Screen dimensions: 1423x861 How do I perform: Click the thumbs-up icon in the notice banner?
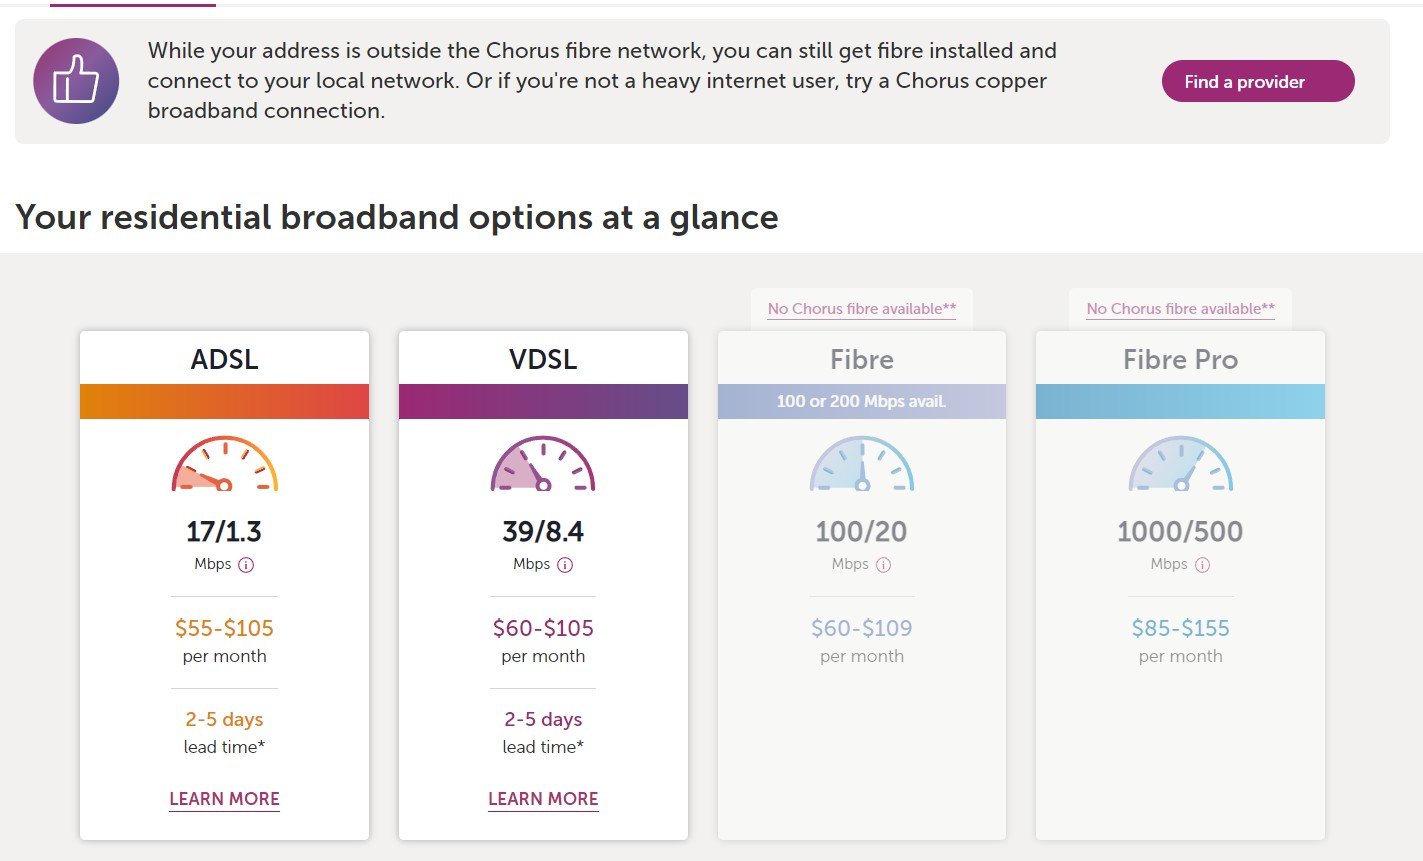click(x=76, y=81)
